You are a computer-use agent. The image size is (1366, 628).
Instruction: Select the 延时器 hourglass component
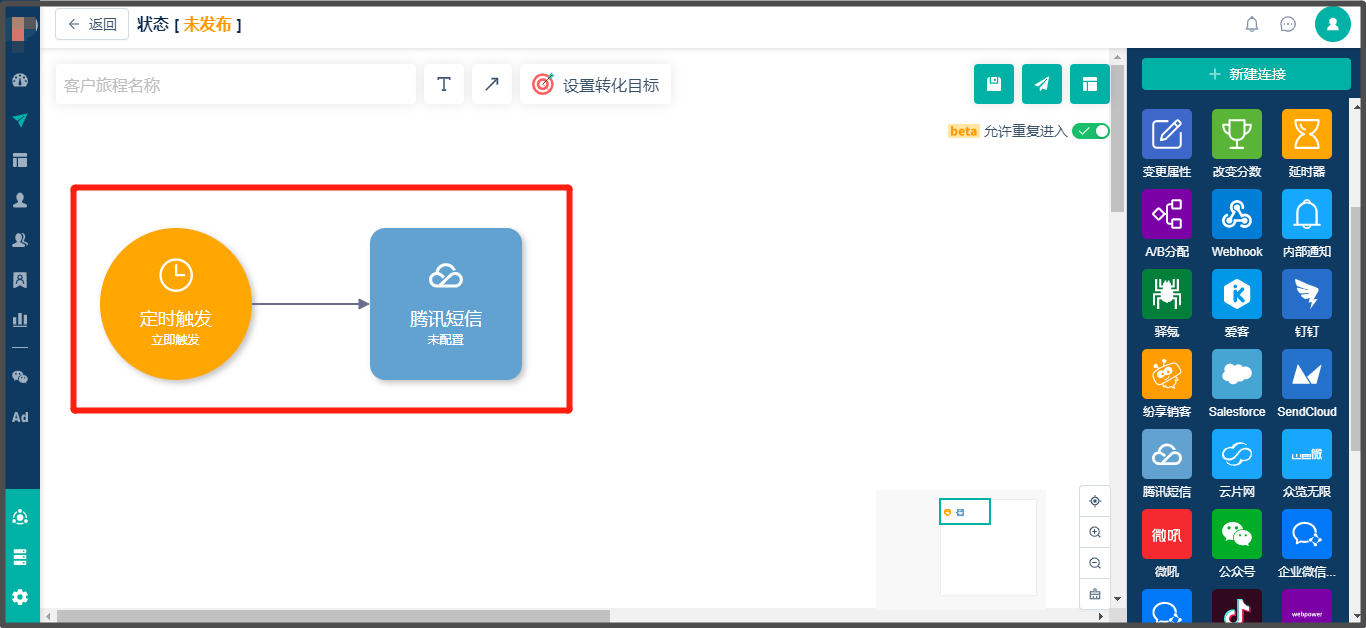[1307, 134]
